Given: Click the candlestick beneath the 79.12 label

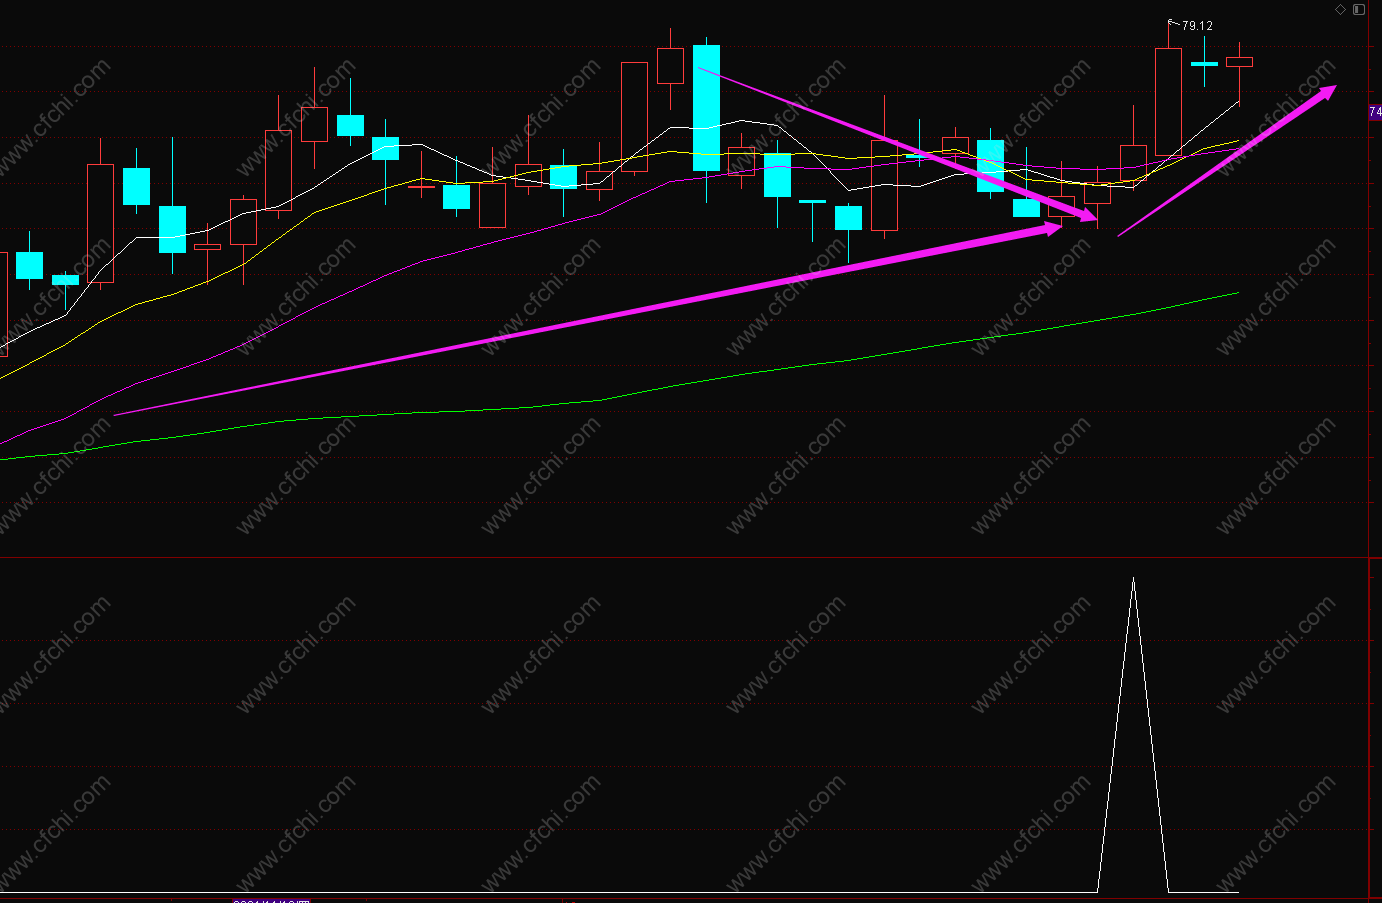Looking at the screenshot, I should coord(1168,100).
